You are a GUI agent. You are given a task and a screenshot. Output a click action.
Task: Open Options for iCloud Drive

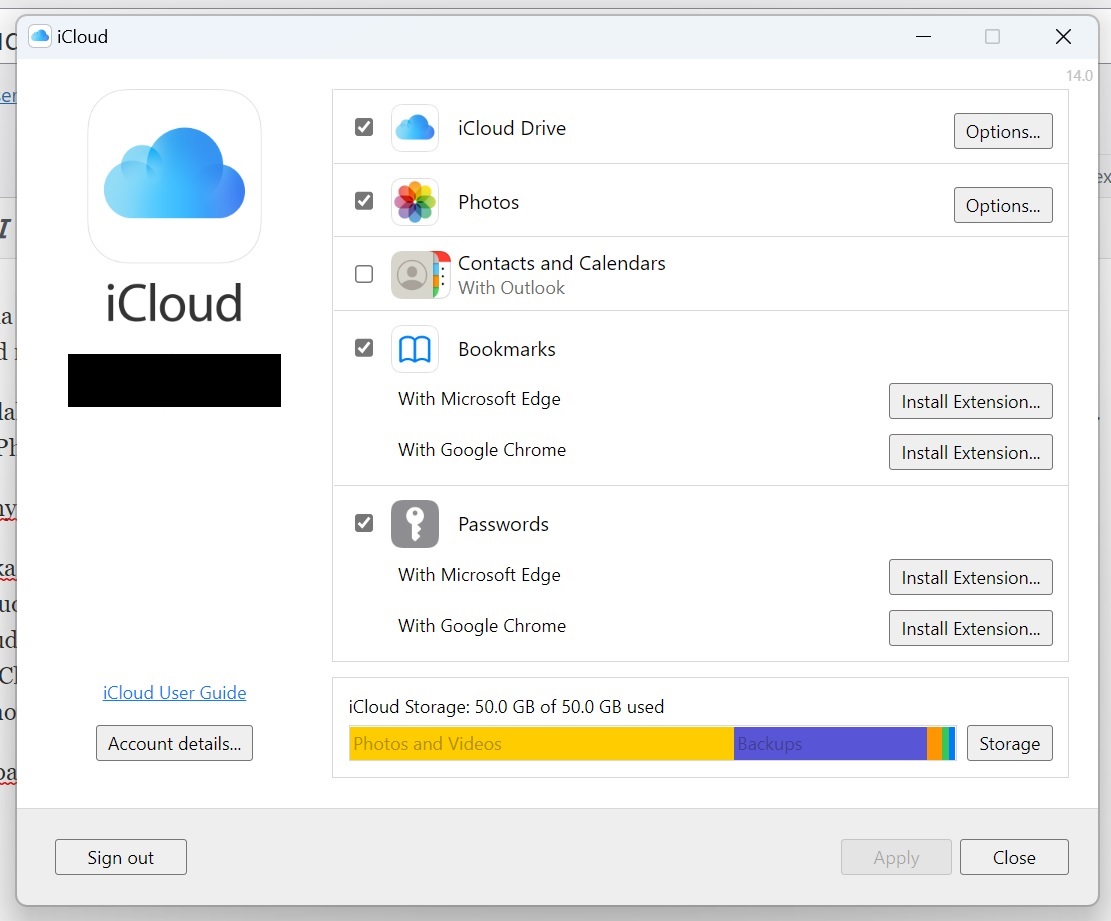[x=1002, y=131]
